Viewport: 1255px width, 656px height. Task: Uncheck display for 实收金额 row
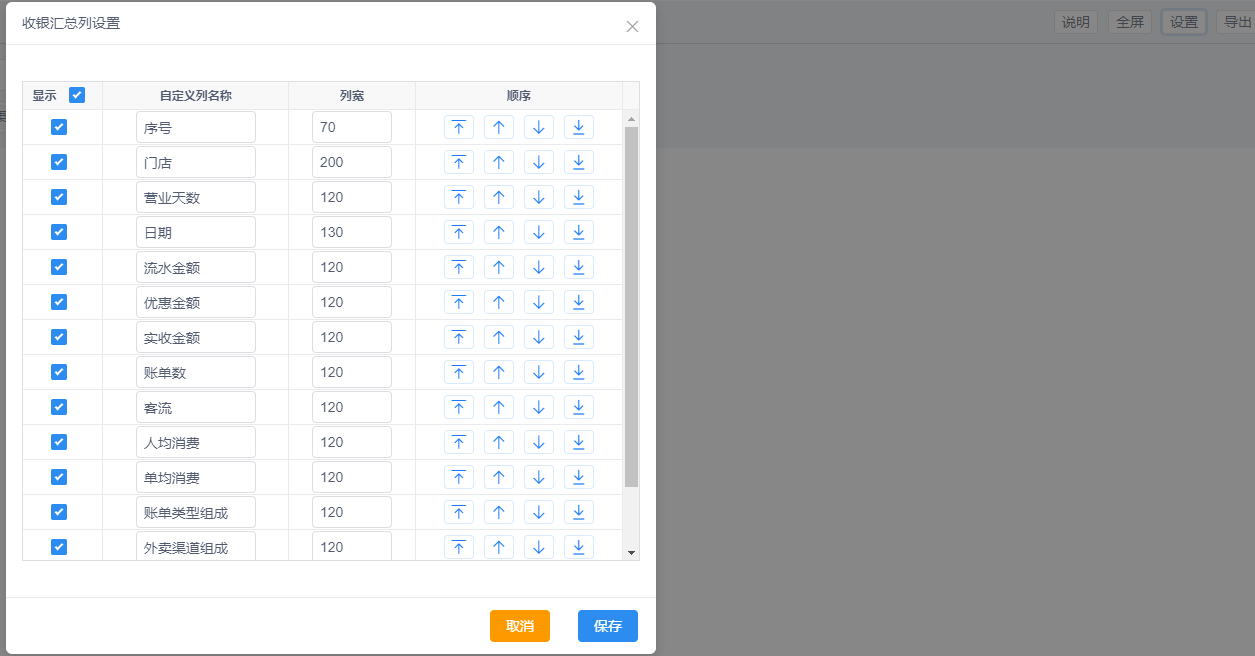tap(59, 337)
